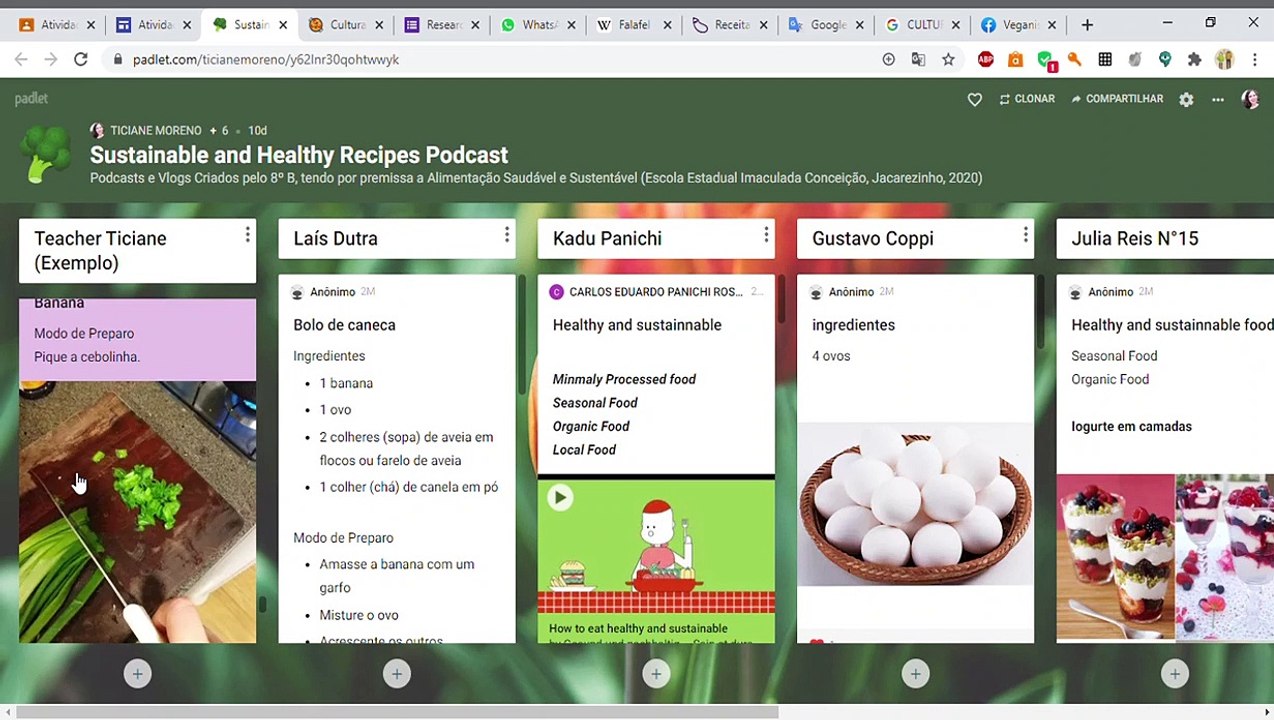
Task: Open the chopping green onion video thumbnail
Action: (x=138, y=511)
